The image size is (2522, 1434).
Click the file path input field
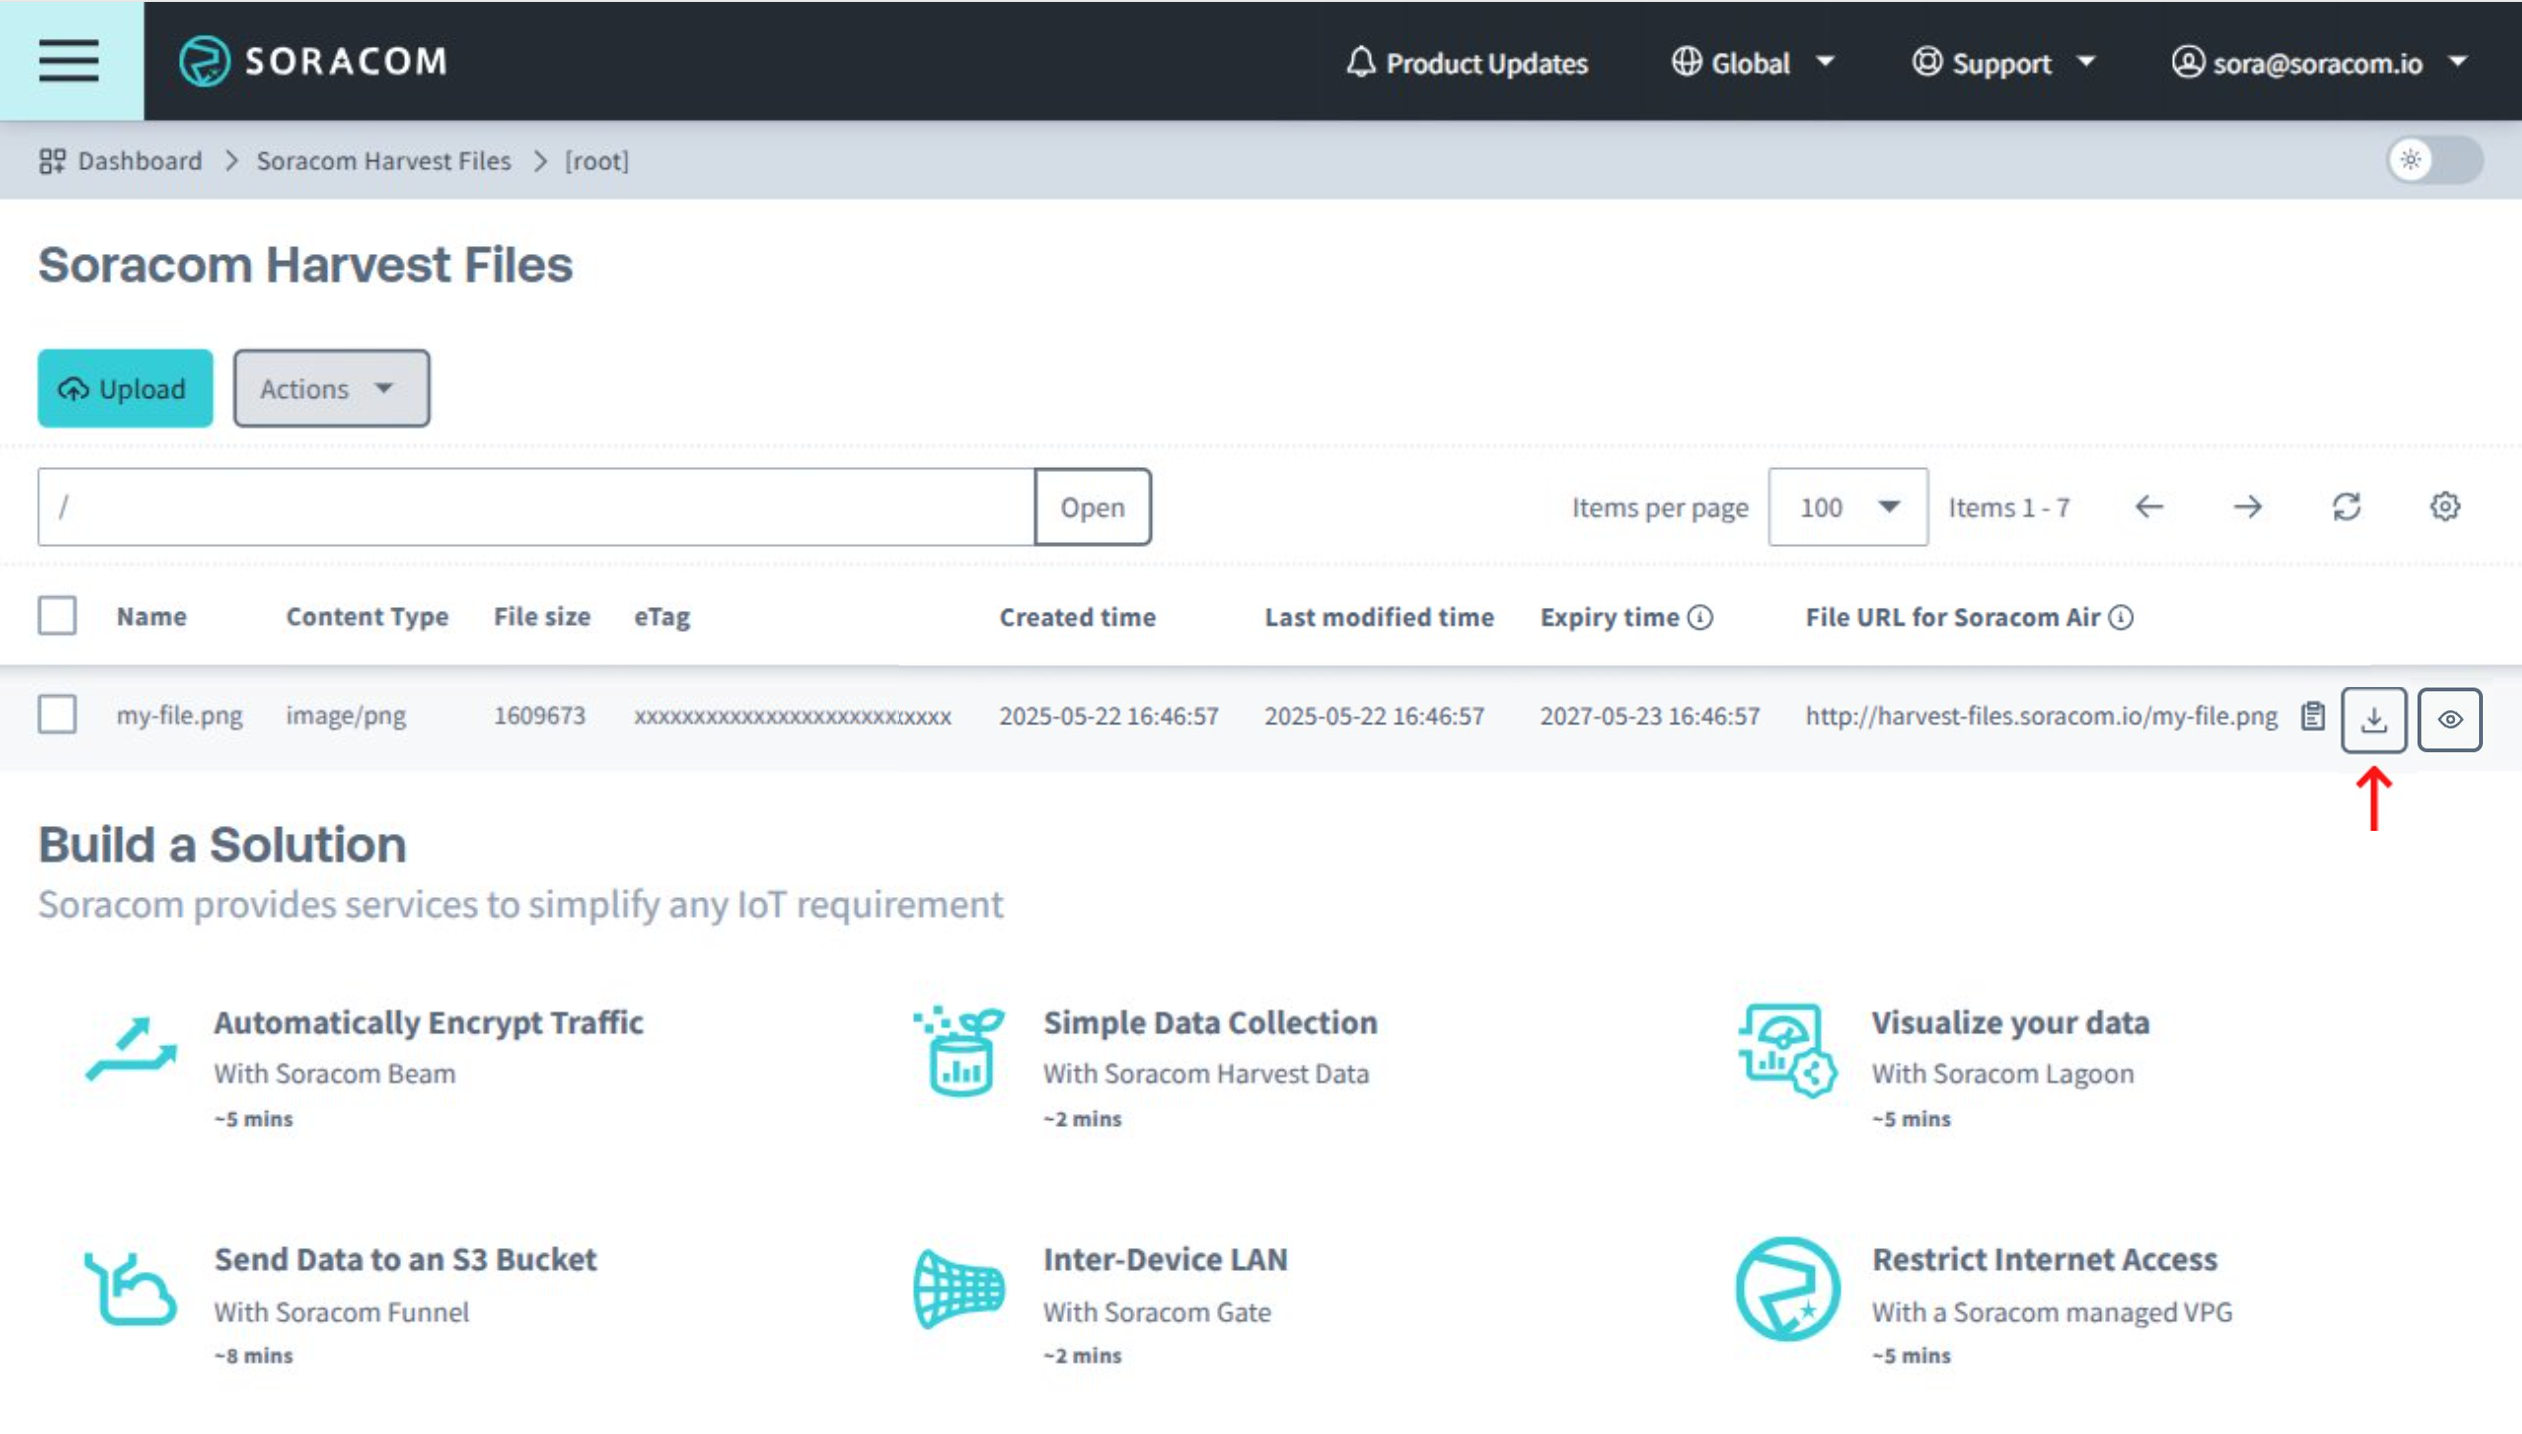535,507
